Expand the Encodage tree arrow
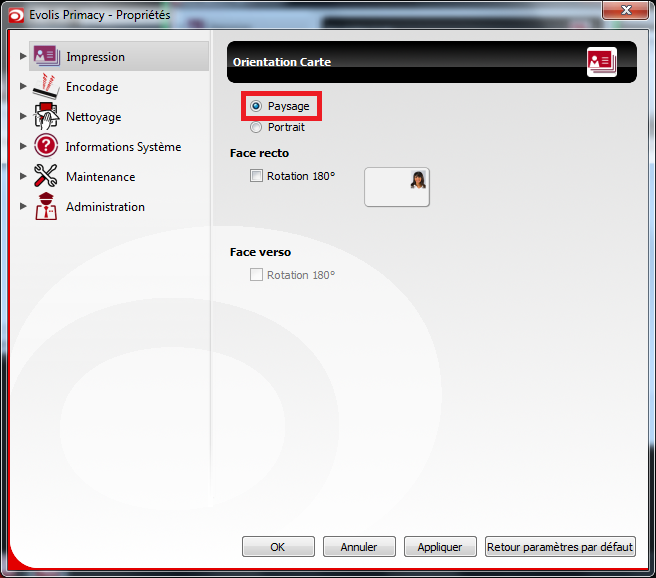 click(23, 86)
